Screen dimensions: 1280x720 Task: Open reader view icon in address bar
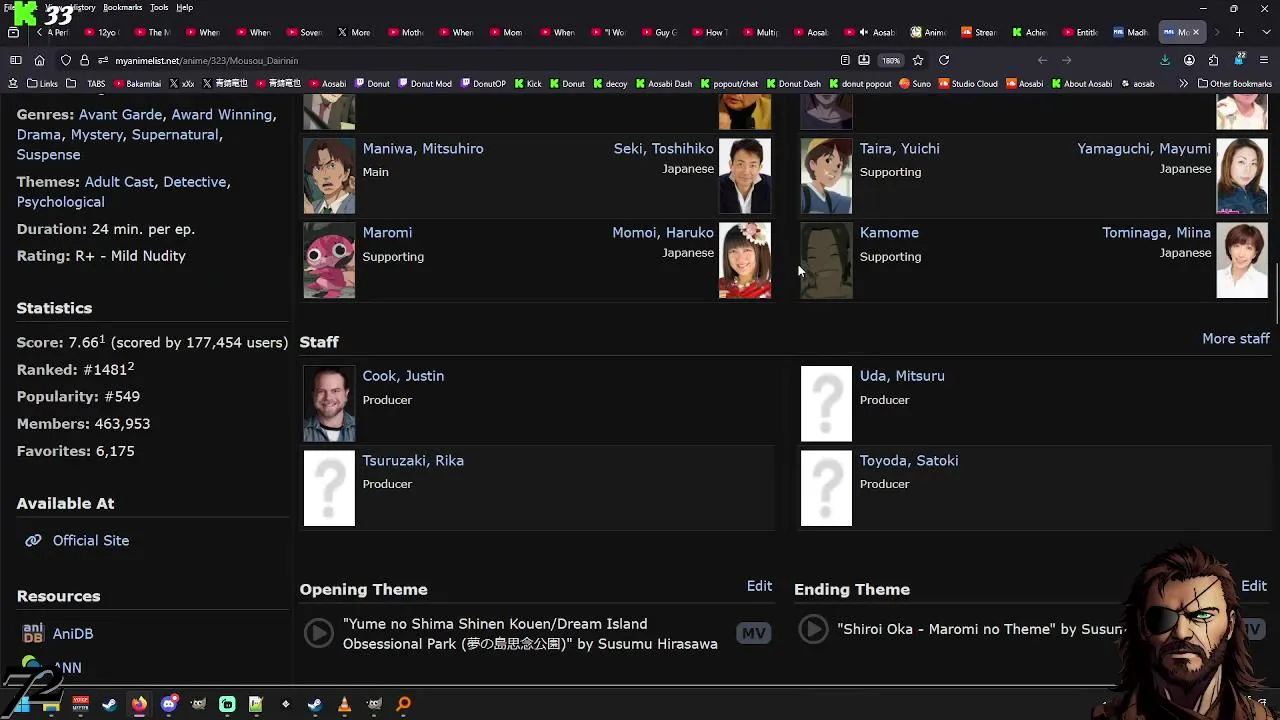845,60
